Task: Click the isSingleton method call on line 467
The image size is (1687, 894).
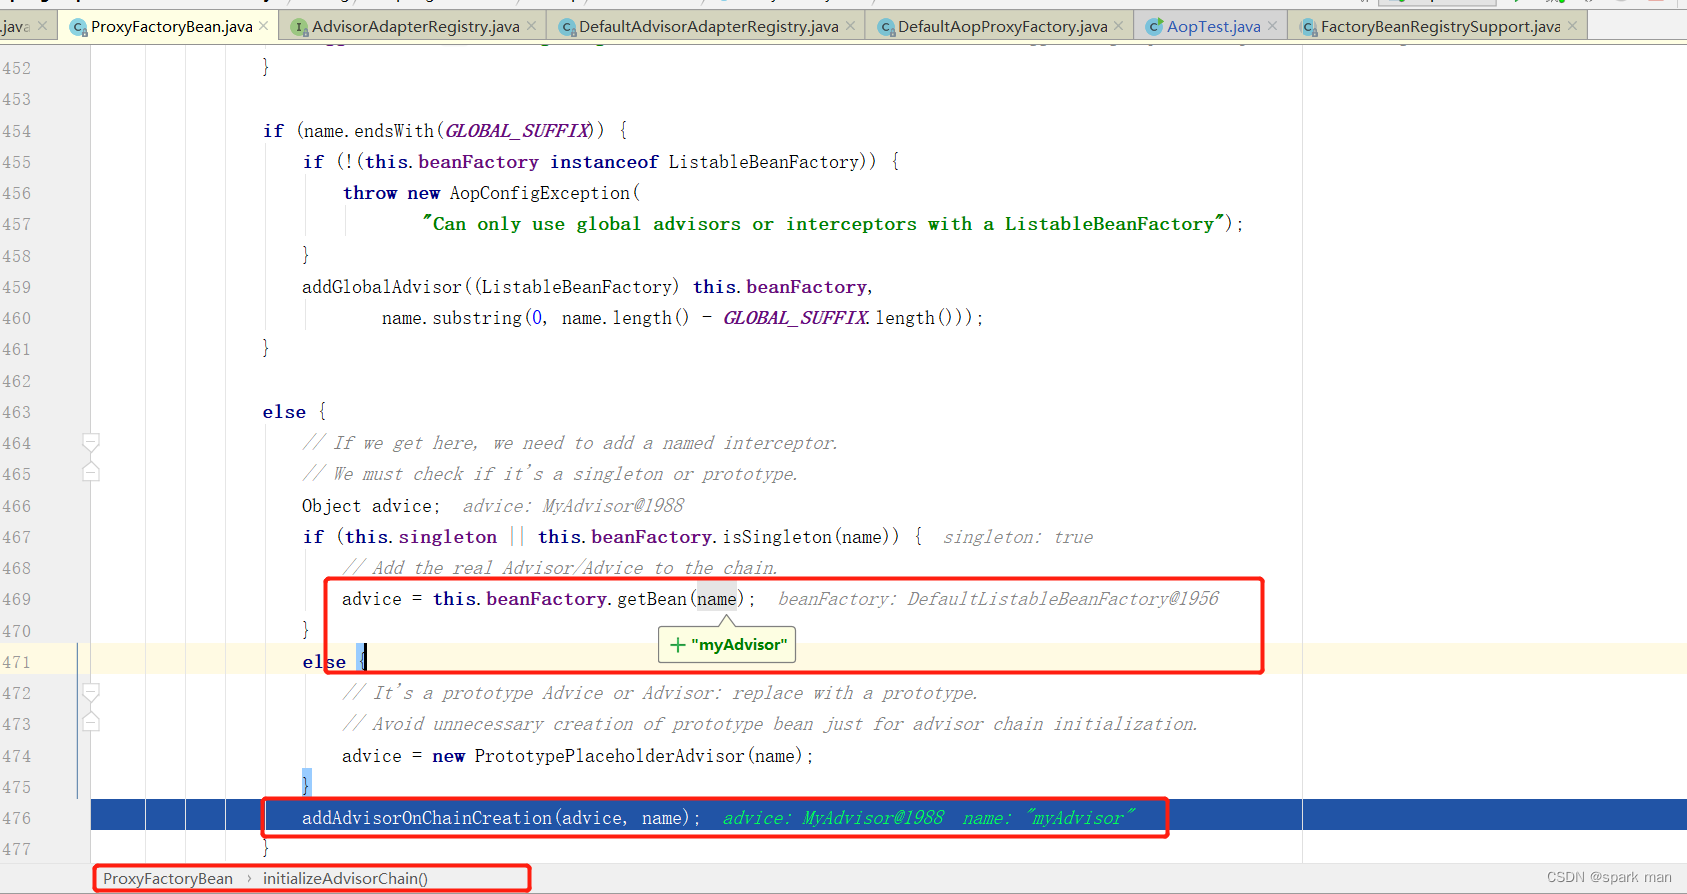Action: pyautogui.click(x=777, y=537)
